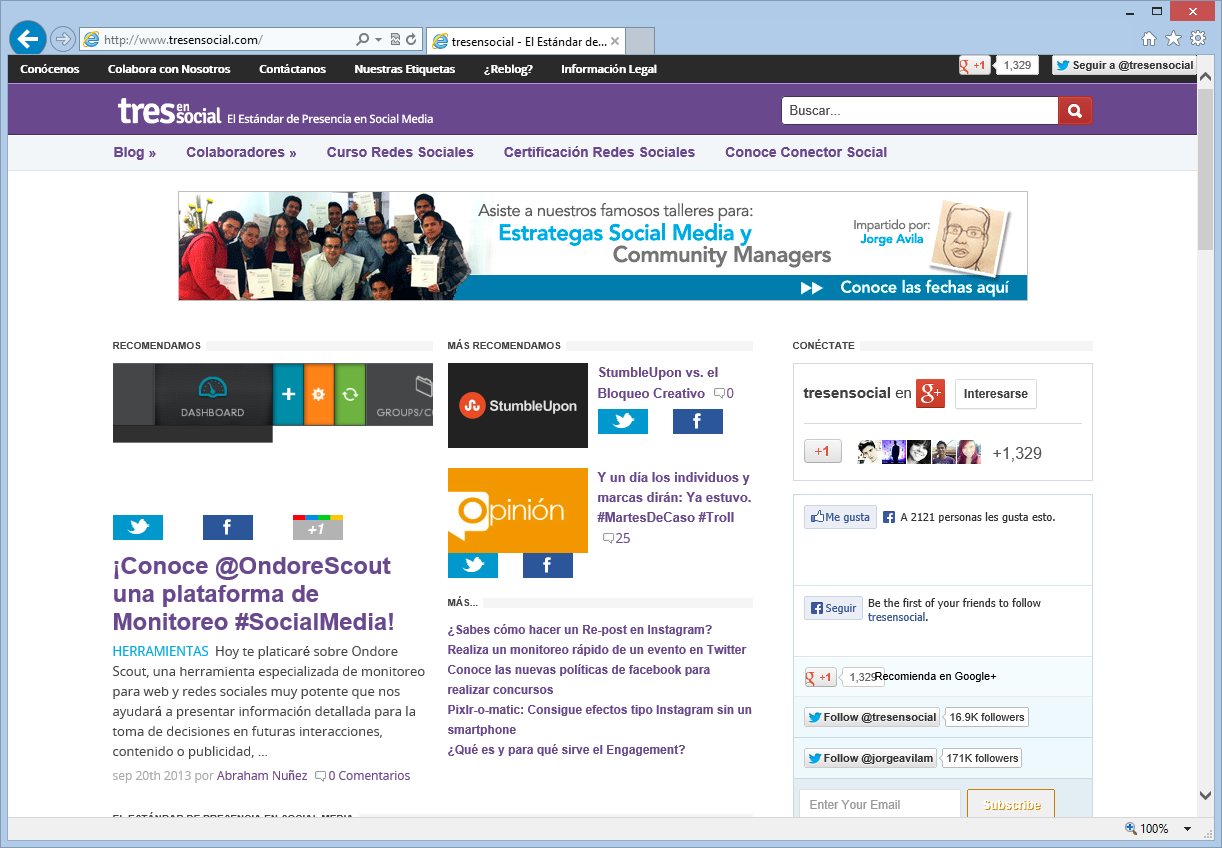
Task: Select the tresensocial browser tab
Action: (x=525, y=42)
